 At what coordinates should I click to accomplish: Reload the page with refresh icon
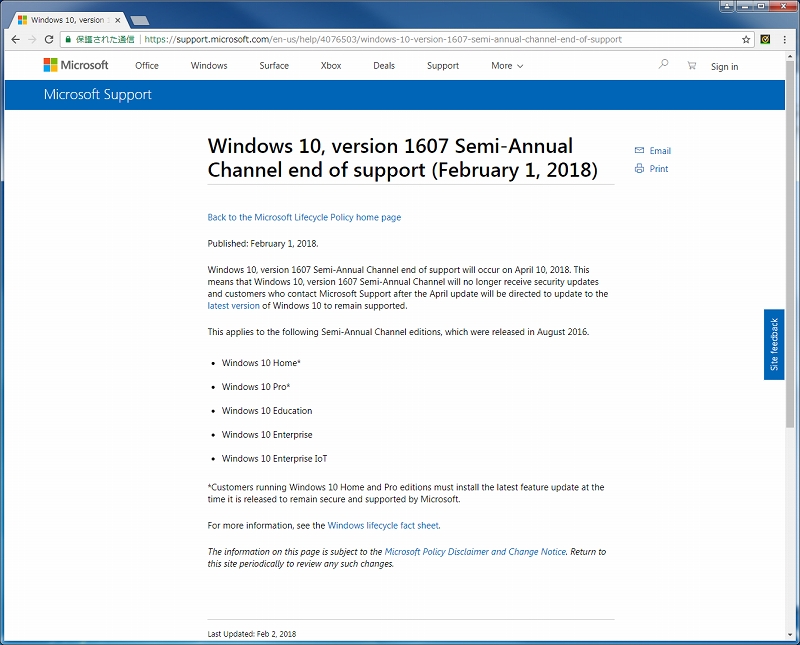[x=49, y=39]
